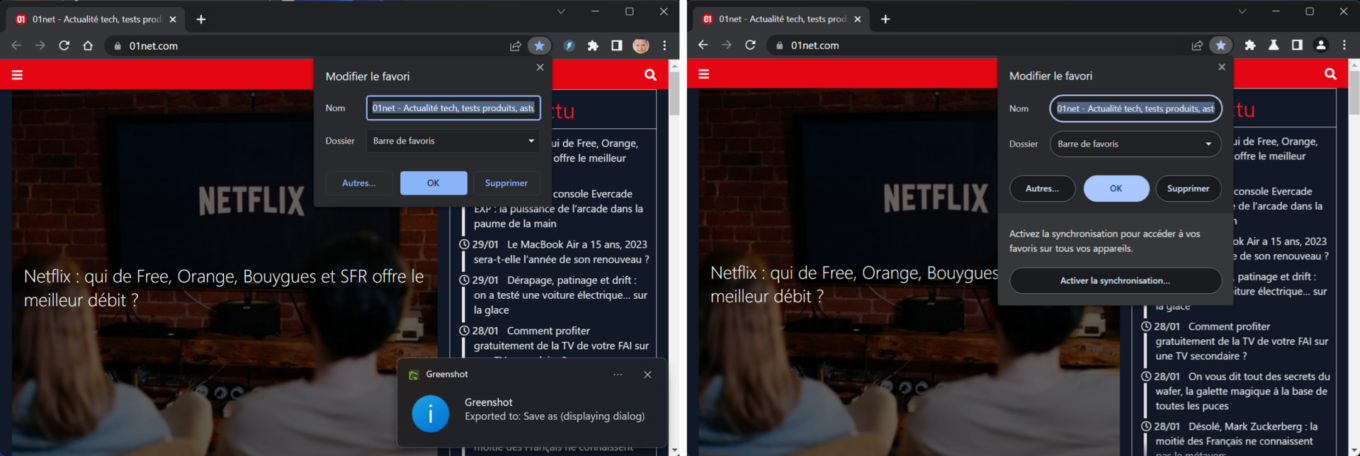This screenshot has width=1360, height=456.
Task: Open Dossier dropdown in left window's popup
Action: click(x=453, y=141)
